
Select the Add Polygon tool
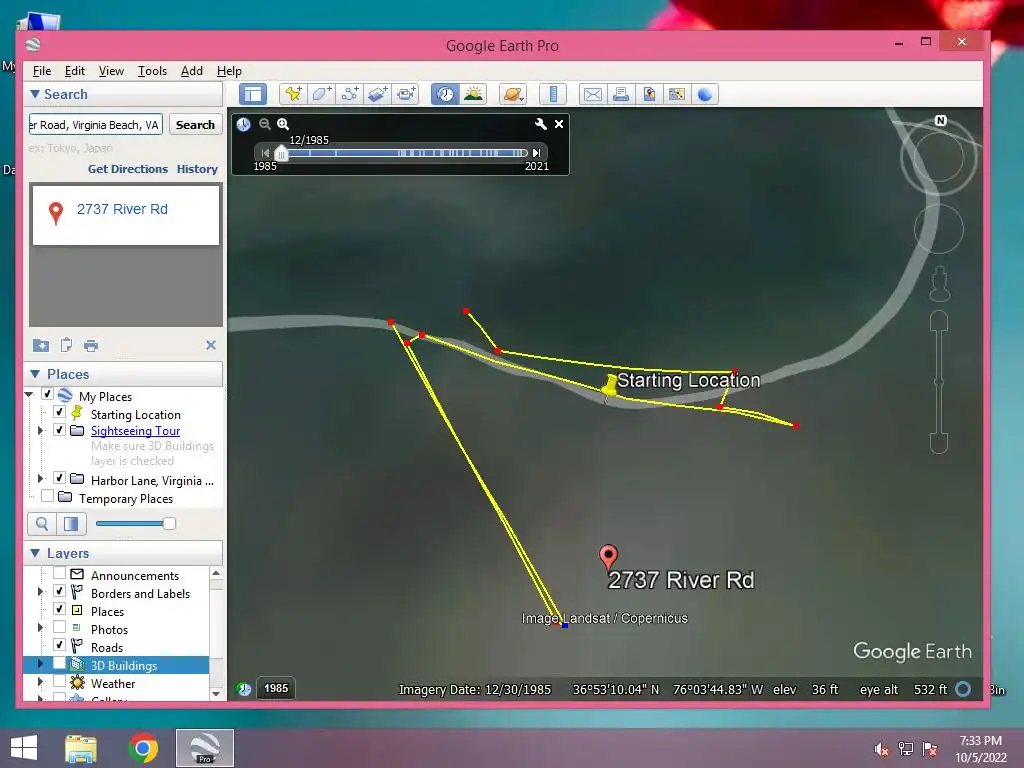(x=321, y=94)
